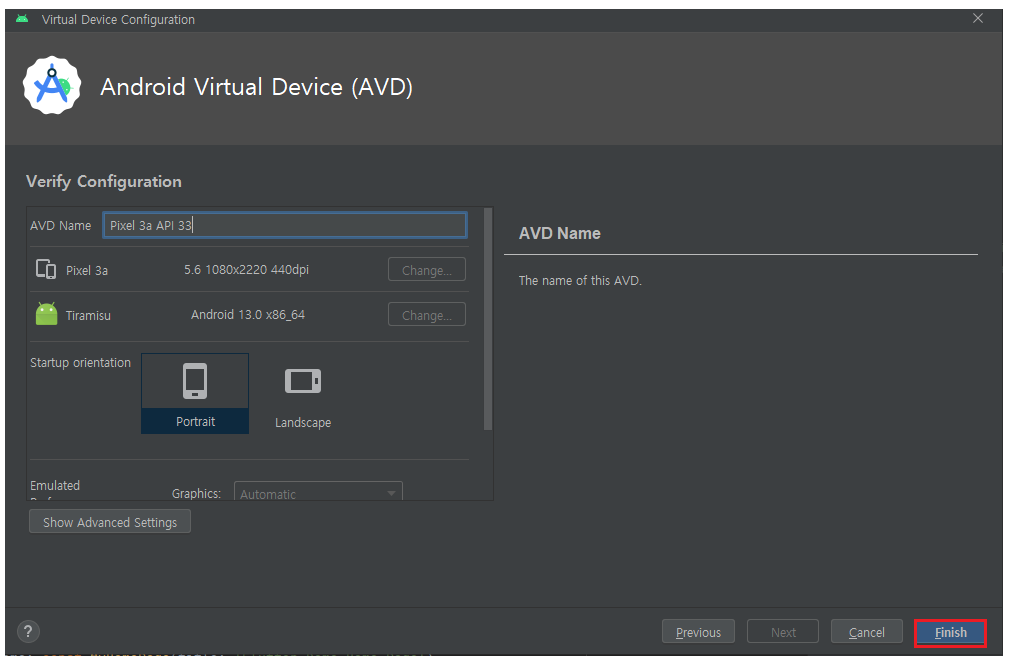Image resolution: width=1012 pixels, height=665 pixels.
Task: Click the 'Pixel 3a' device name
Action: [87, 271]
